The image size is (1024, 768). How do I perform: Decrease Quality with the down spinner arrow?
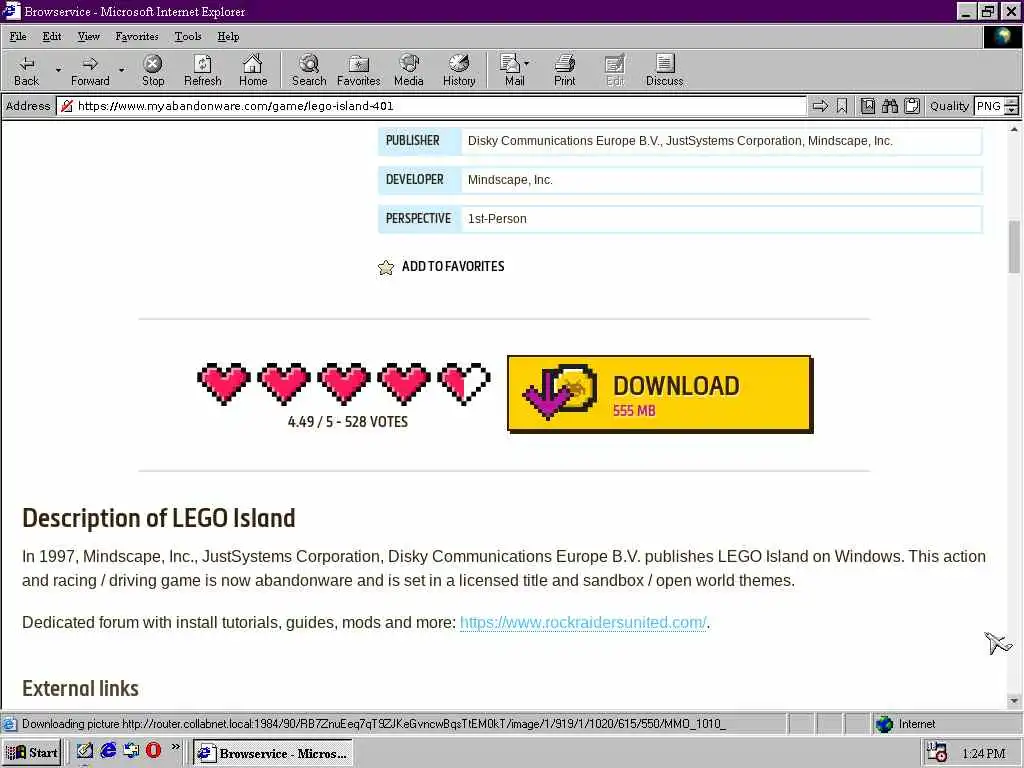1012,110
